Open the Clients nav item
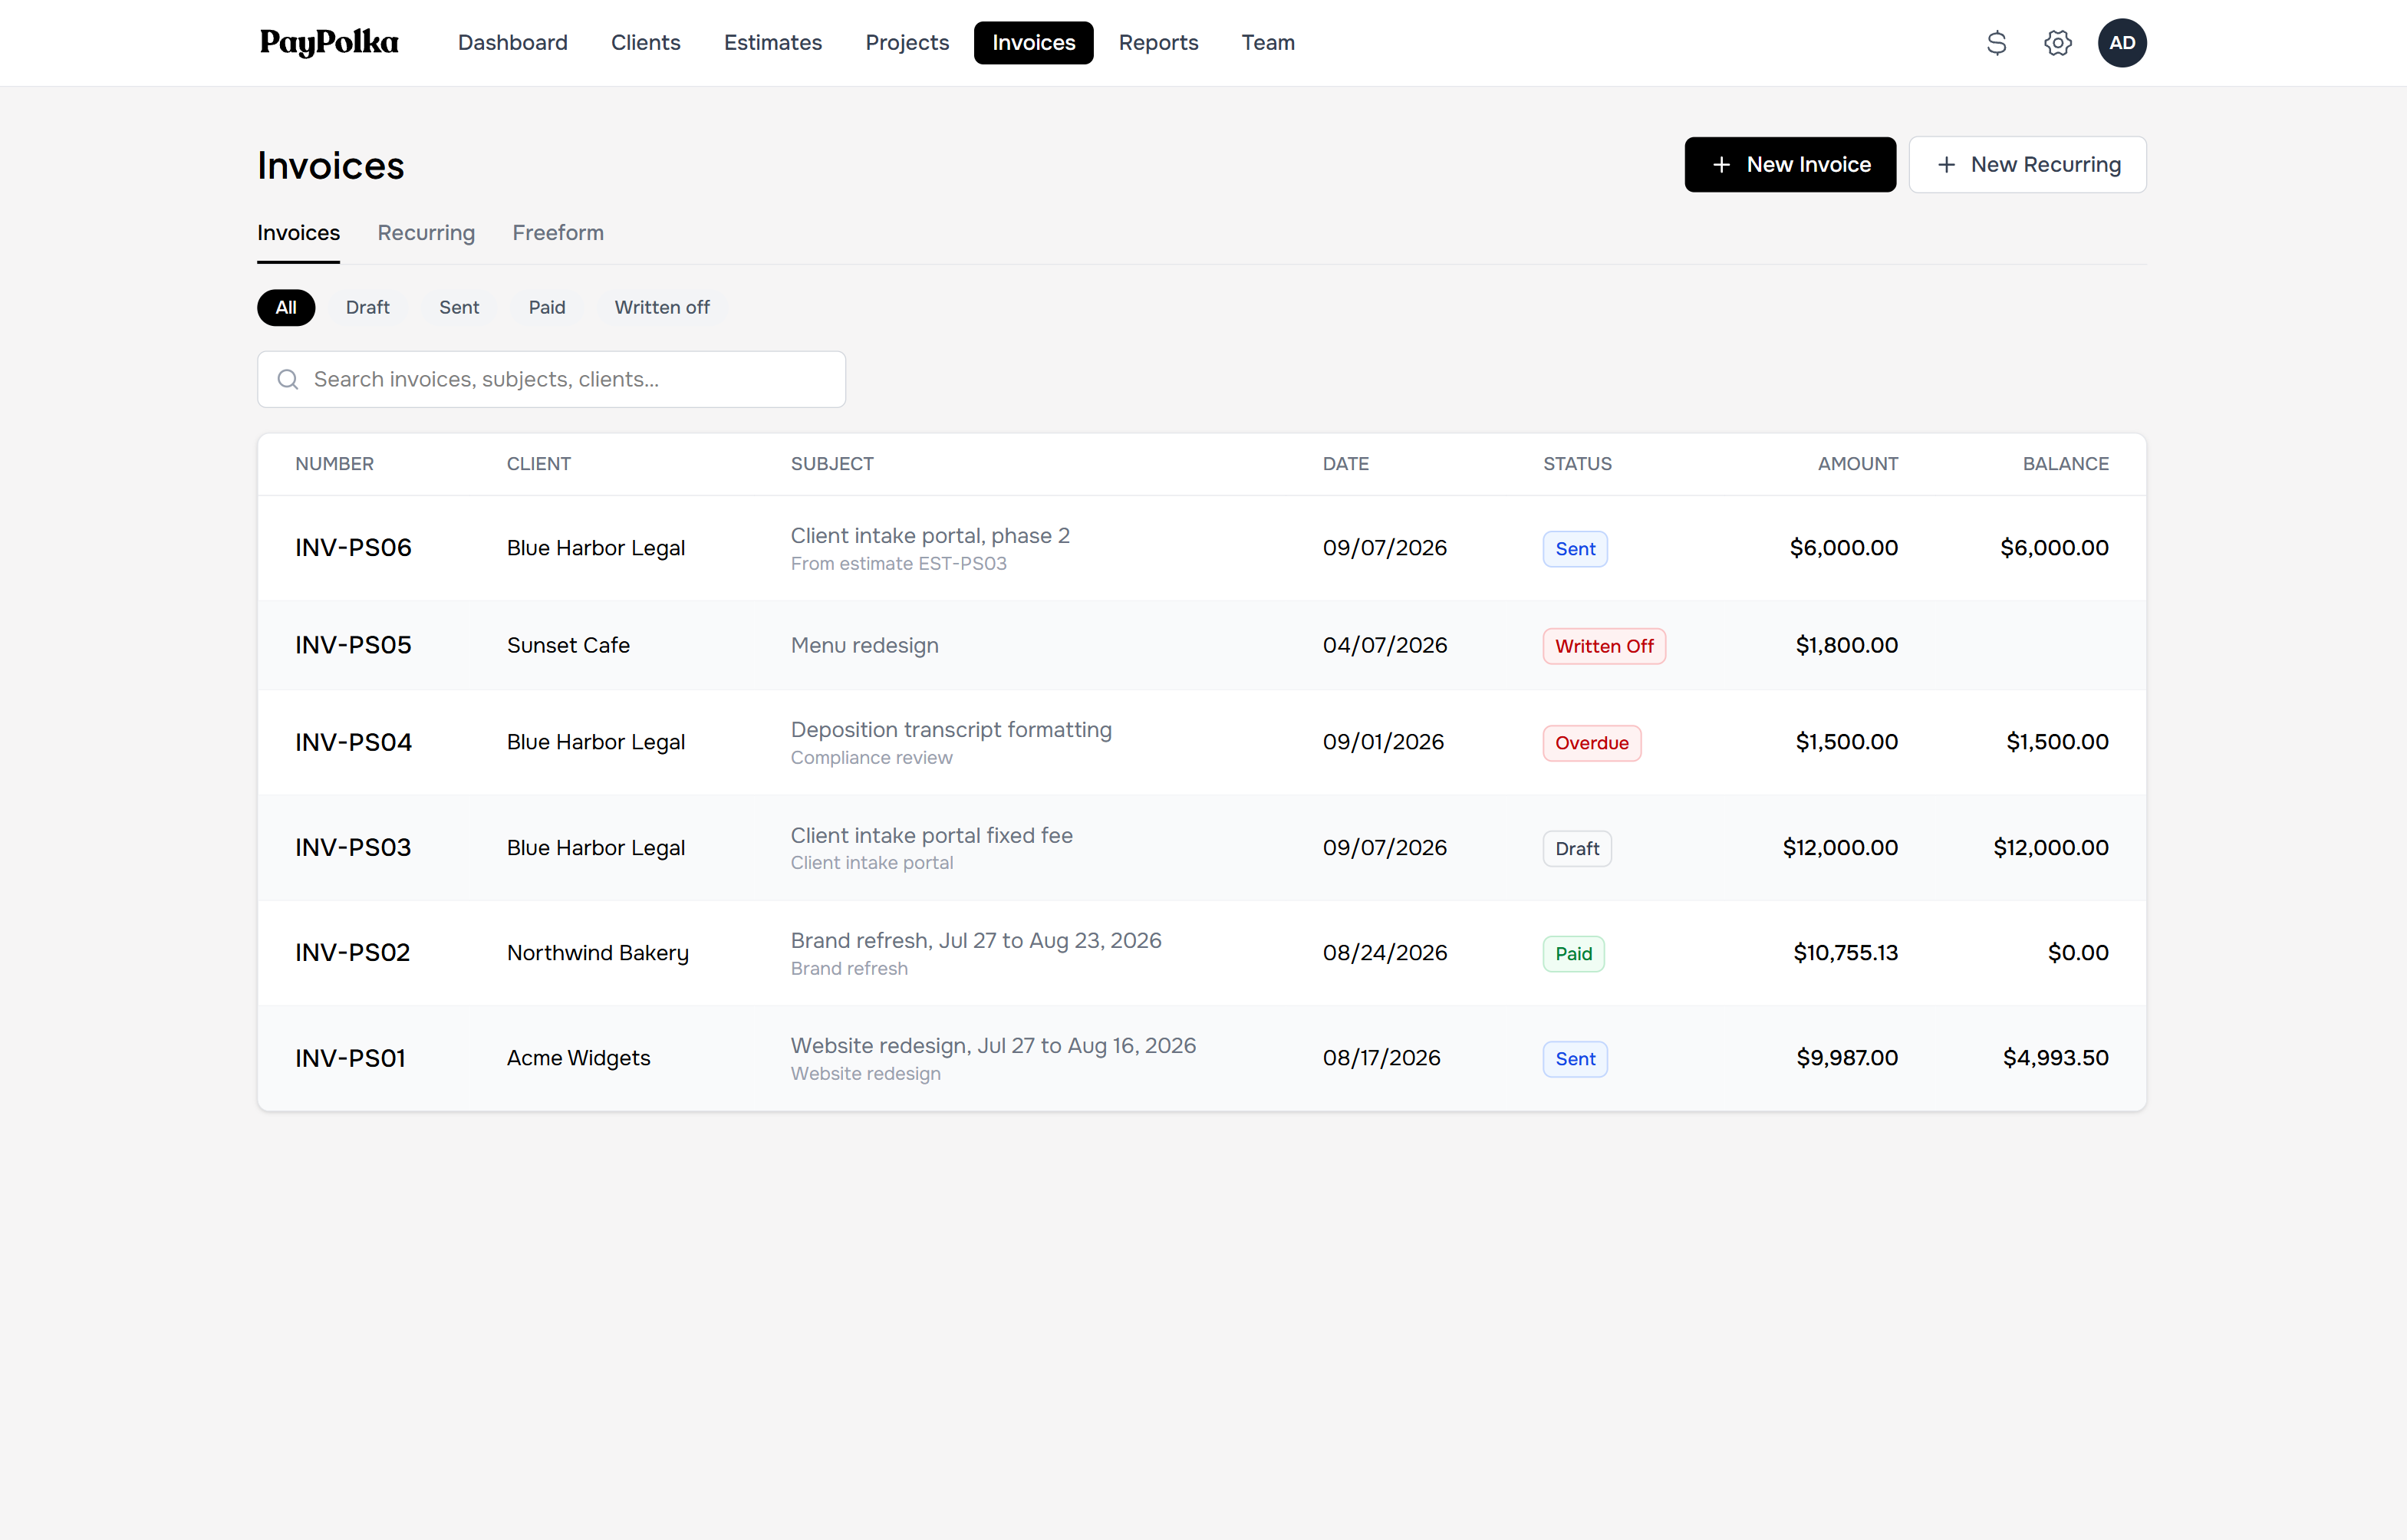This screenshot has width=2407, height=1540. tap(645, 43)
